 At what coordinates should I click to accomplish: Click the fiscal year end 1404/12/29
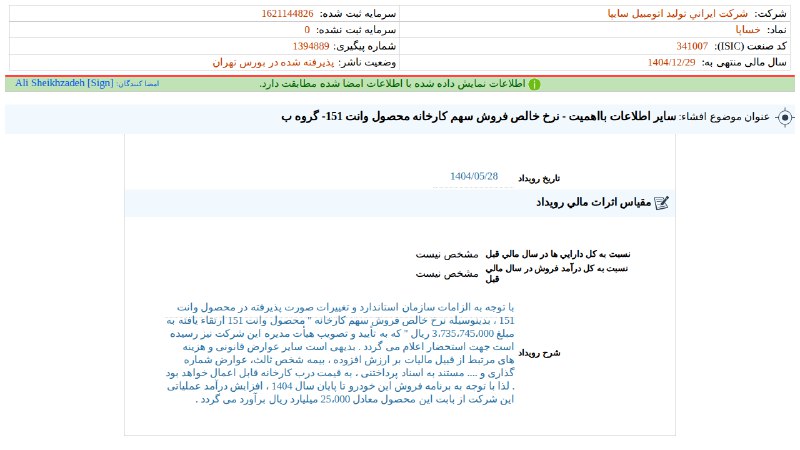(671, 63)
